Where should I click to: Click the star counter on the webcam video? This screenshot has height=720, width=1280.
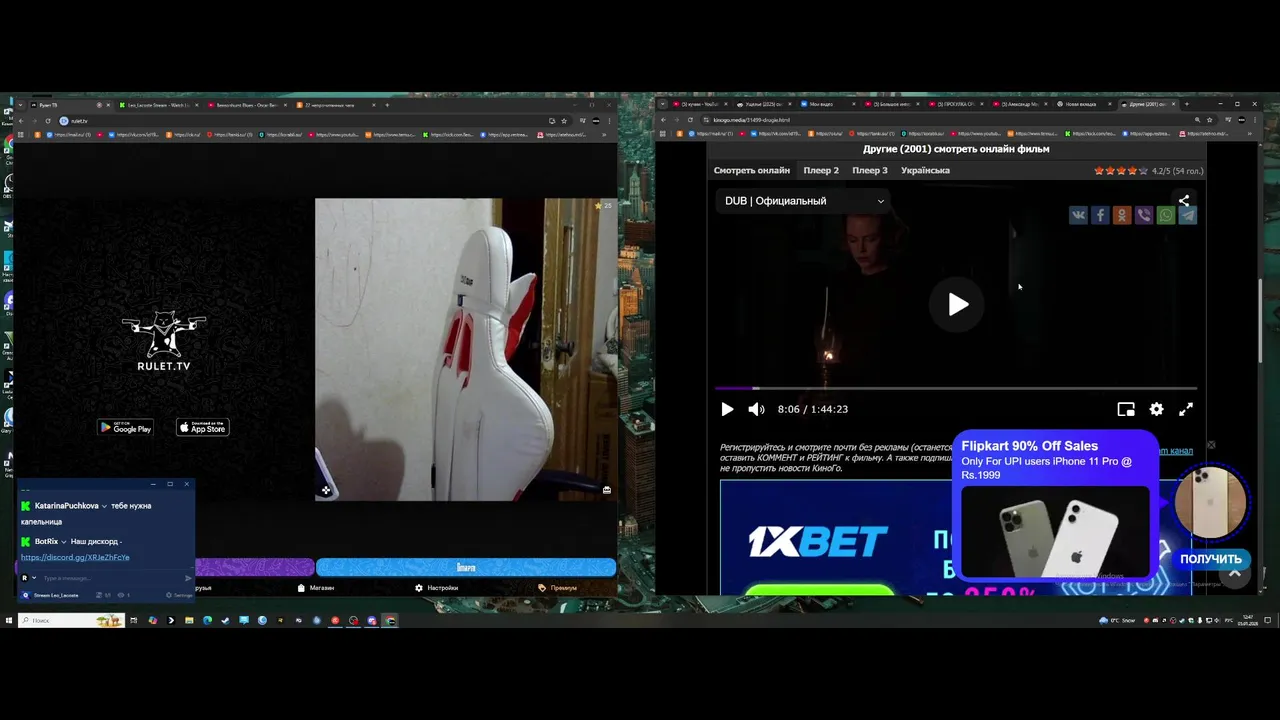pyautogui.click(x=603, y=206)
